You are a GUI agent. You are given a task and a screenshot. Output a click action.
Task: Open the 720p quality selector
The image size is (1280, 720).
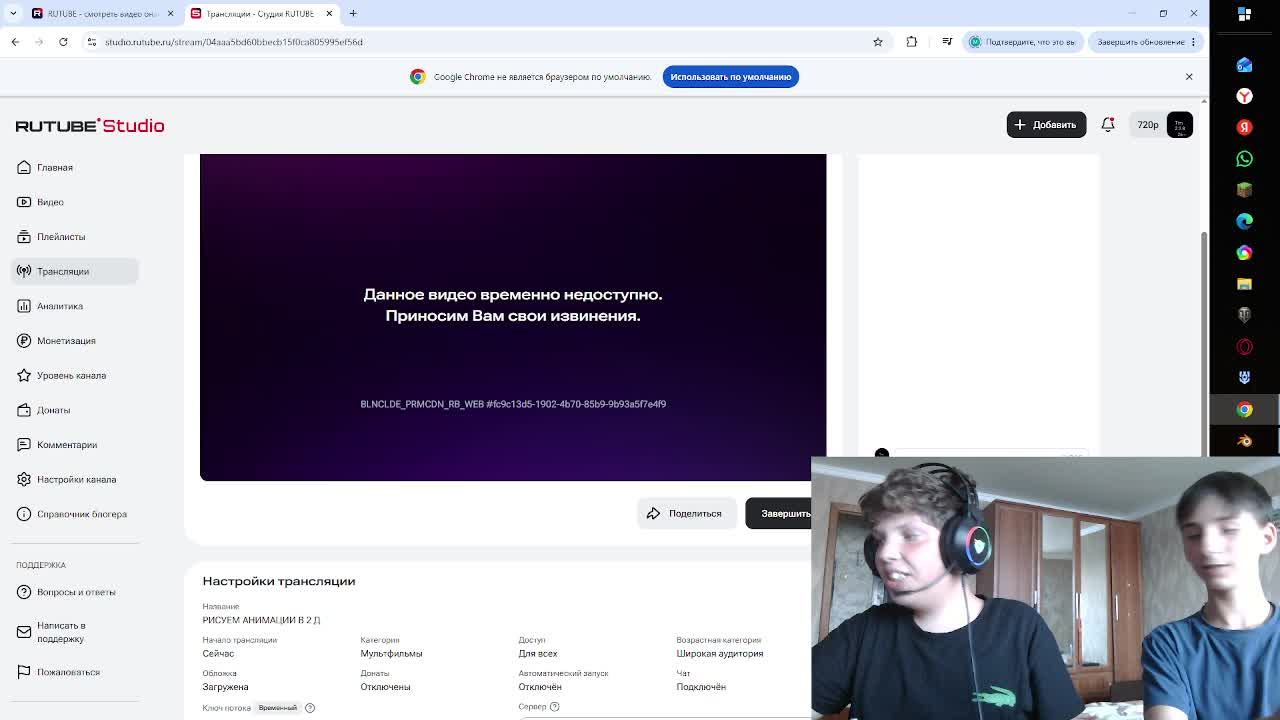coord(1147,125)
